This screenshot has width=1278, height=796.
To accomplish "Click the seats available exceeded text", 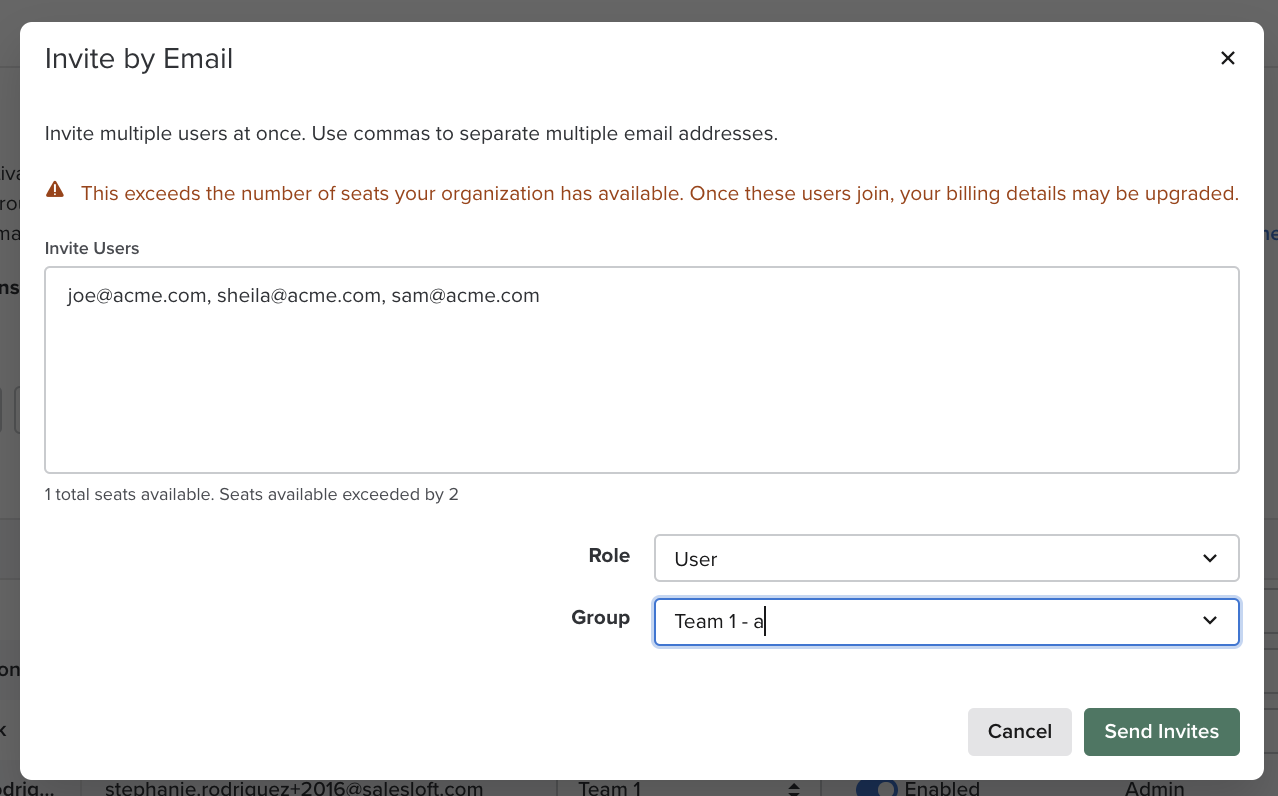I will click(x=252, y=494).
